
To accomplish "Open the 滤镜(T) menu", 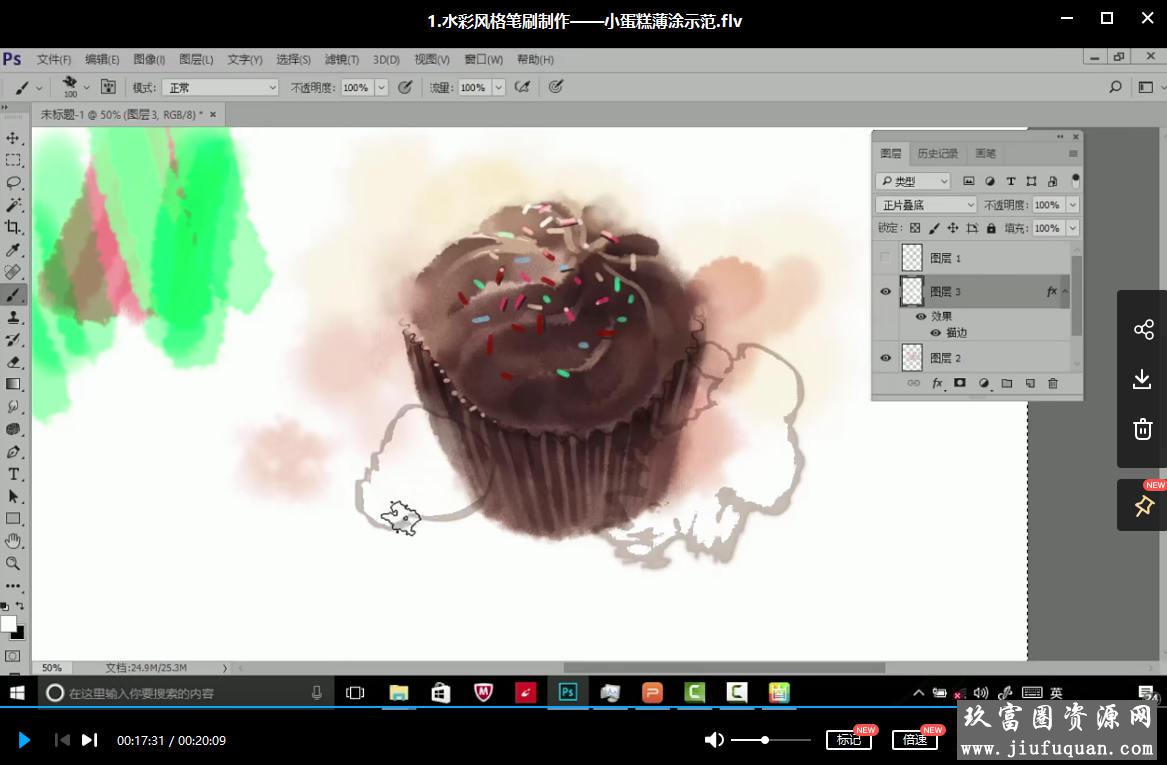I will click(342, 60).
